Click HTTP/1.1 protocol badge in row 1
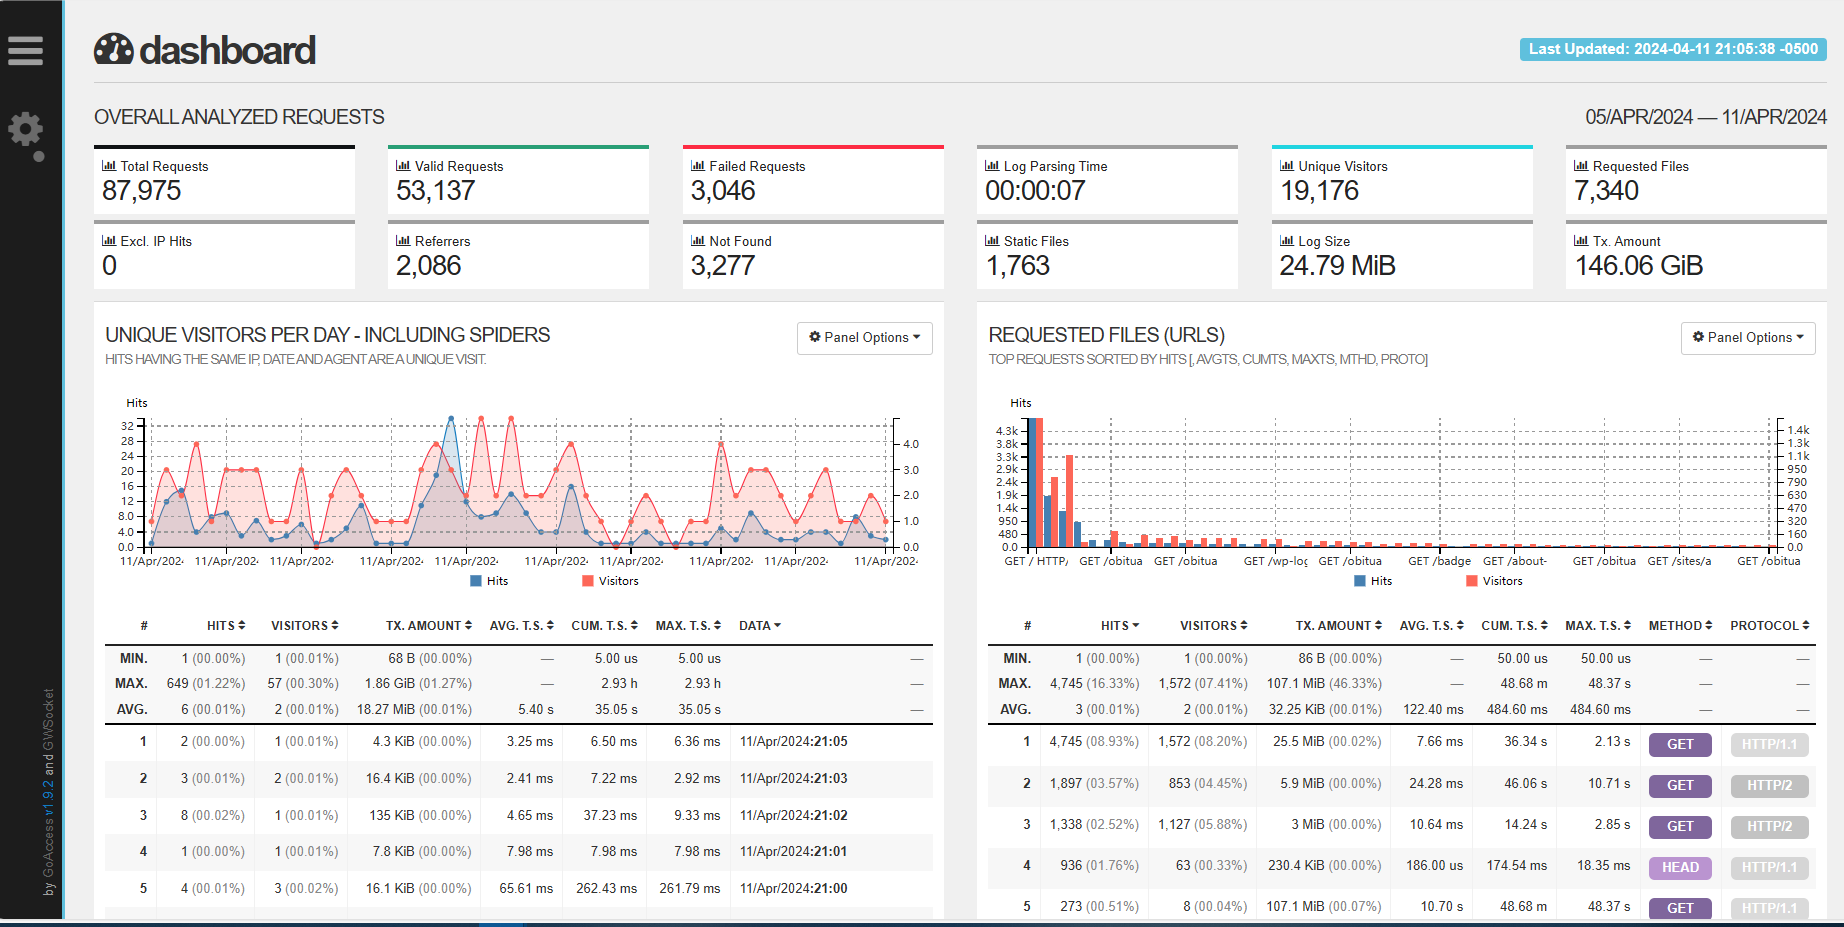The width and height of the screenshot is (1844, 927). tap(1769, 745)
